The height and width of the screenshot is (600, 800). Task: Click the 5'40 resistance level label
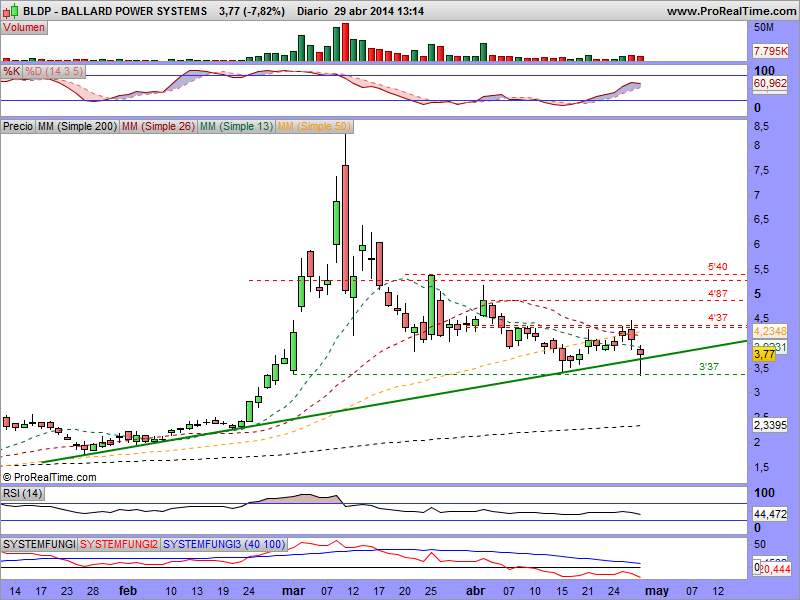point(717,266)
